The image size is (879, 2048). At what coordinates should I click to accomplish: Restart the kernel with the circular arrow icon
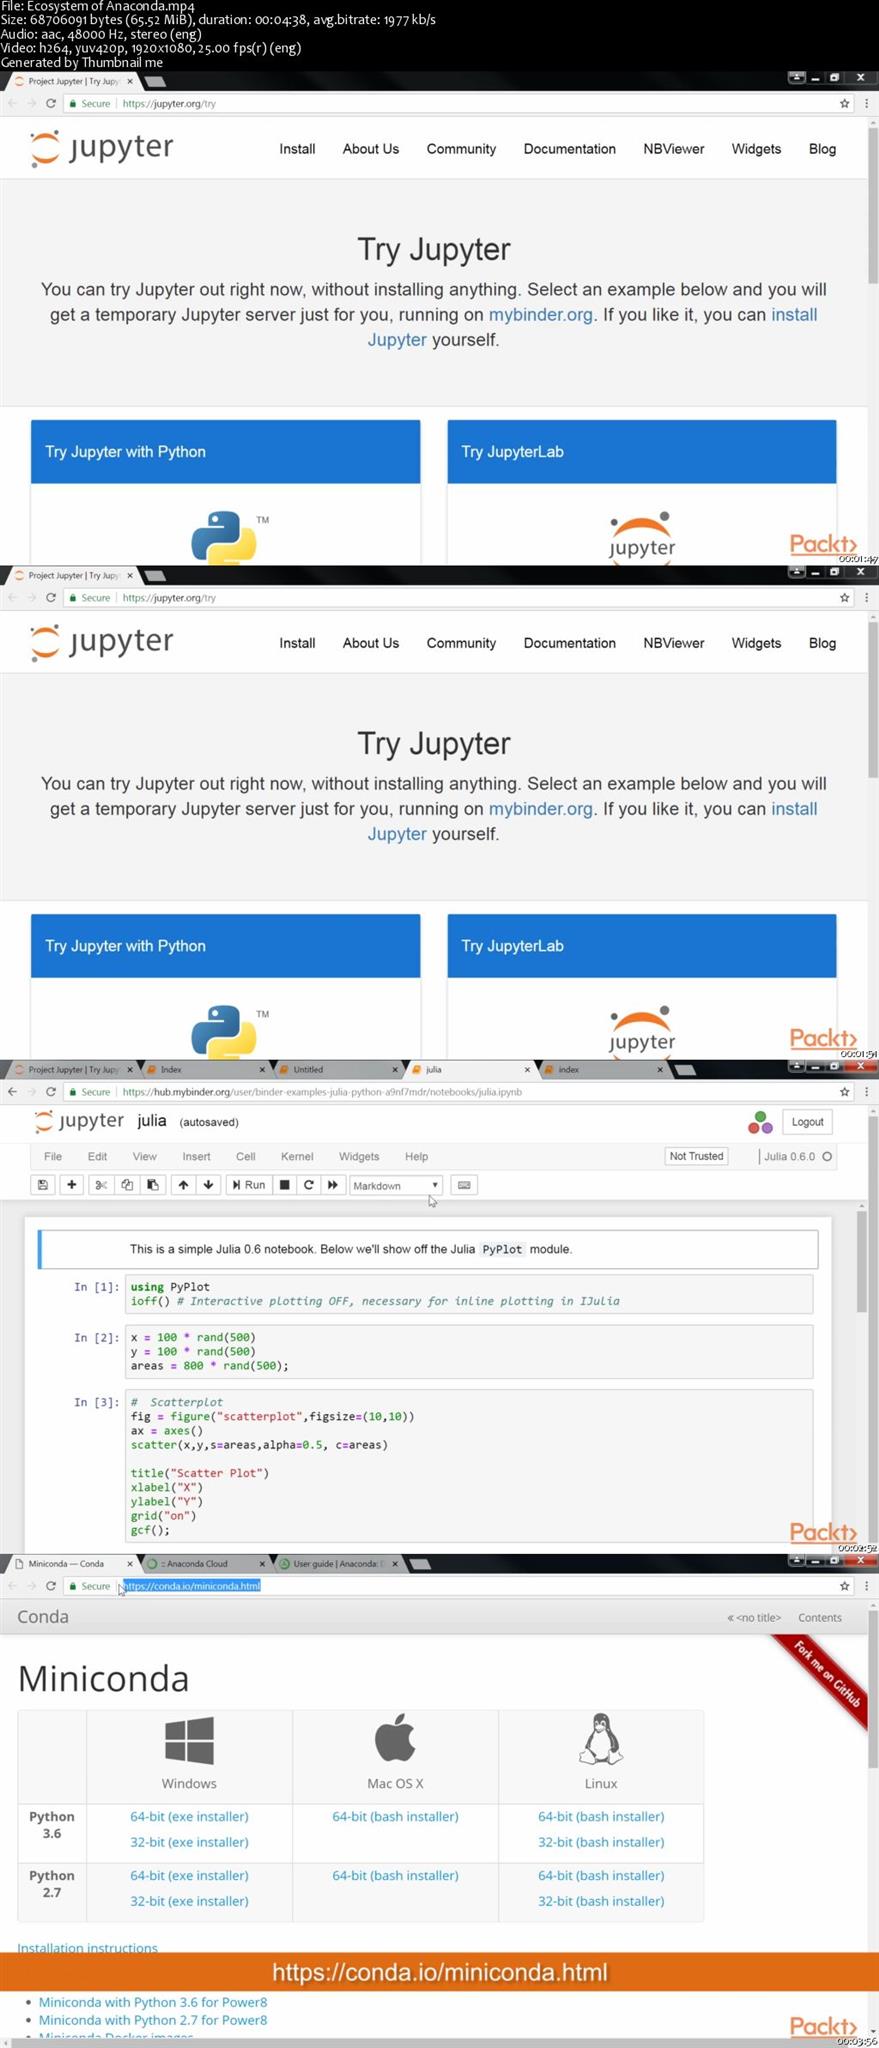[309, 1185]
